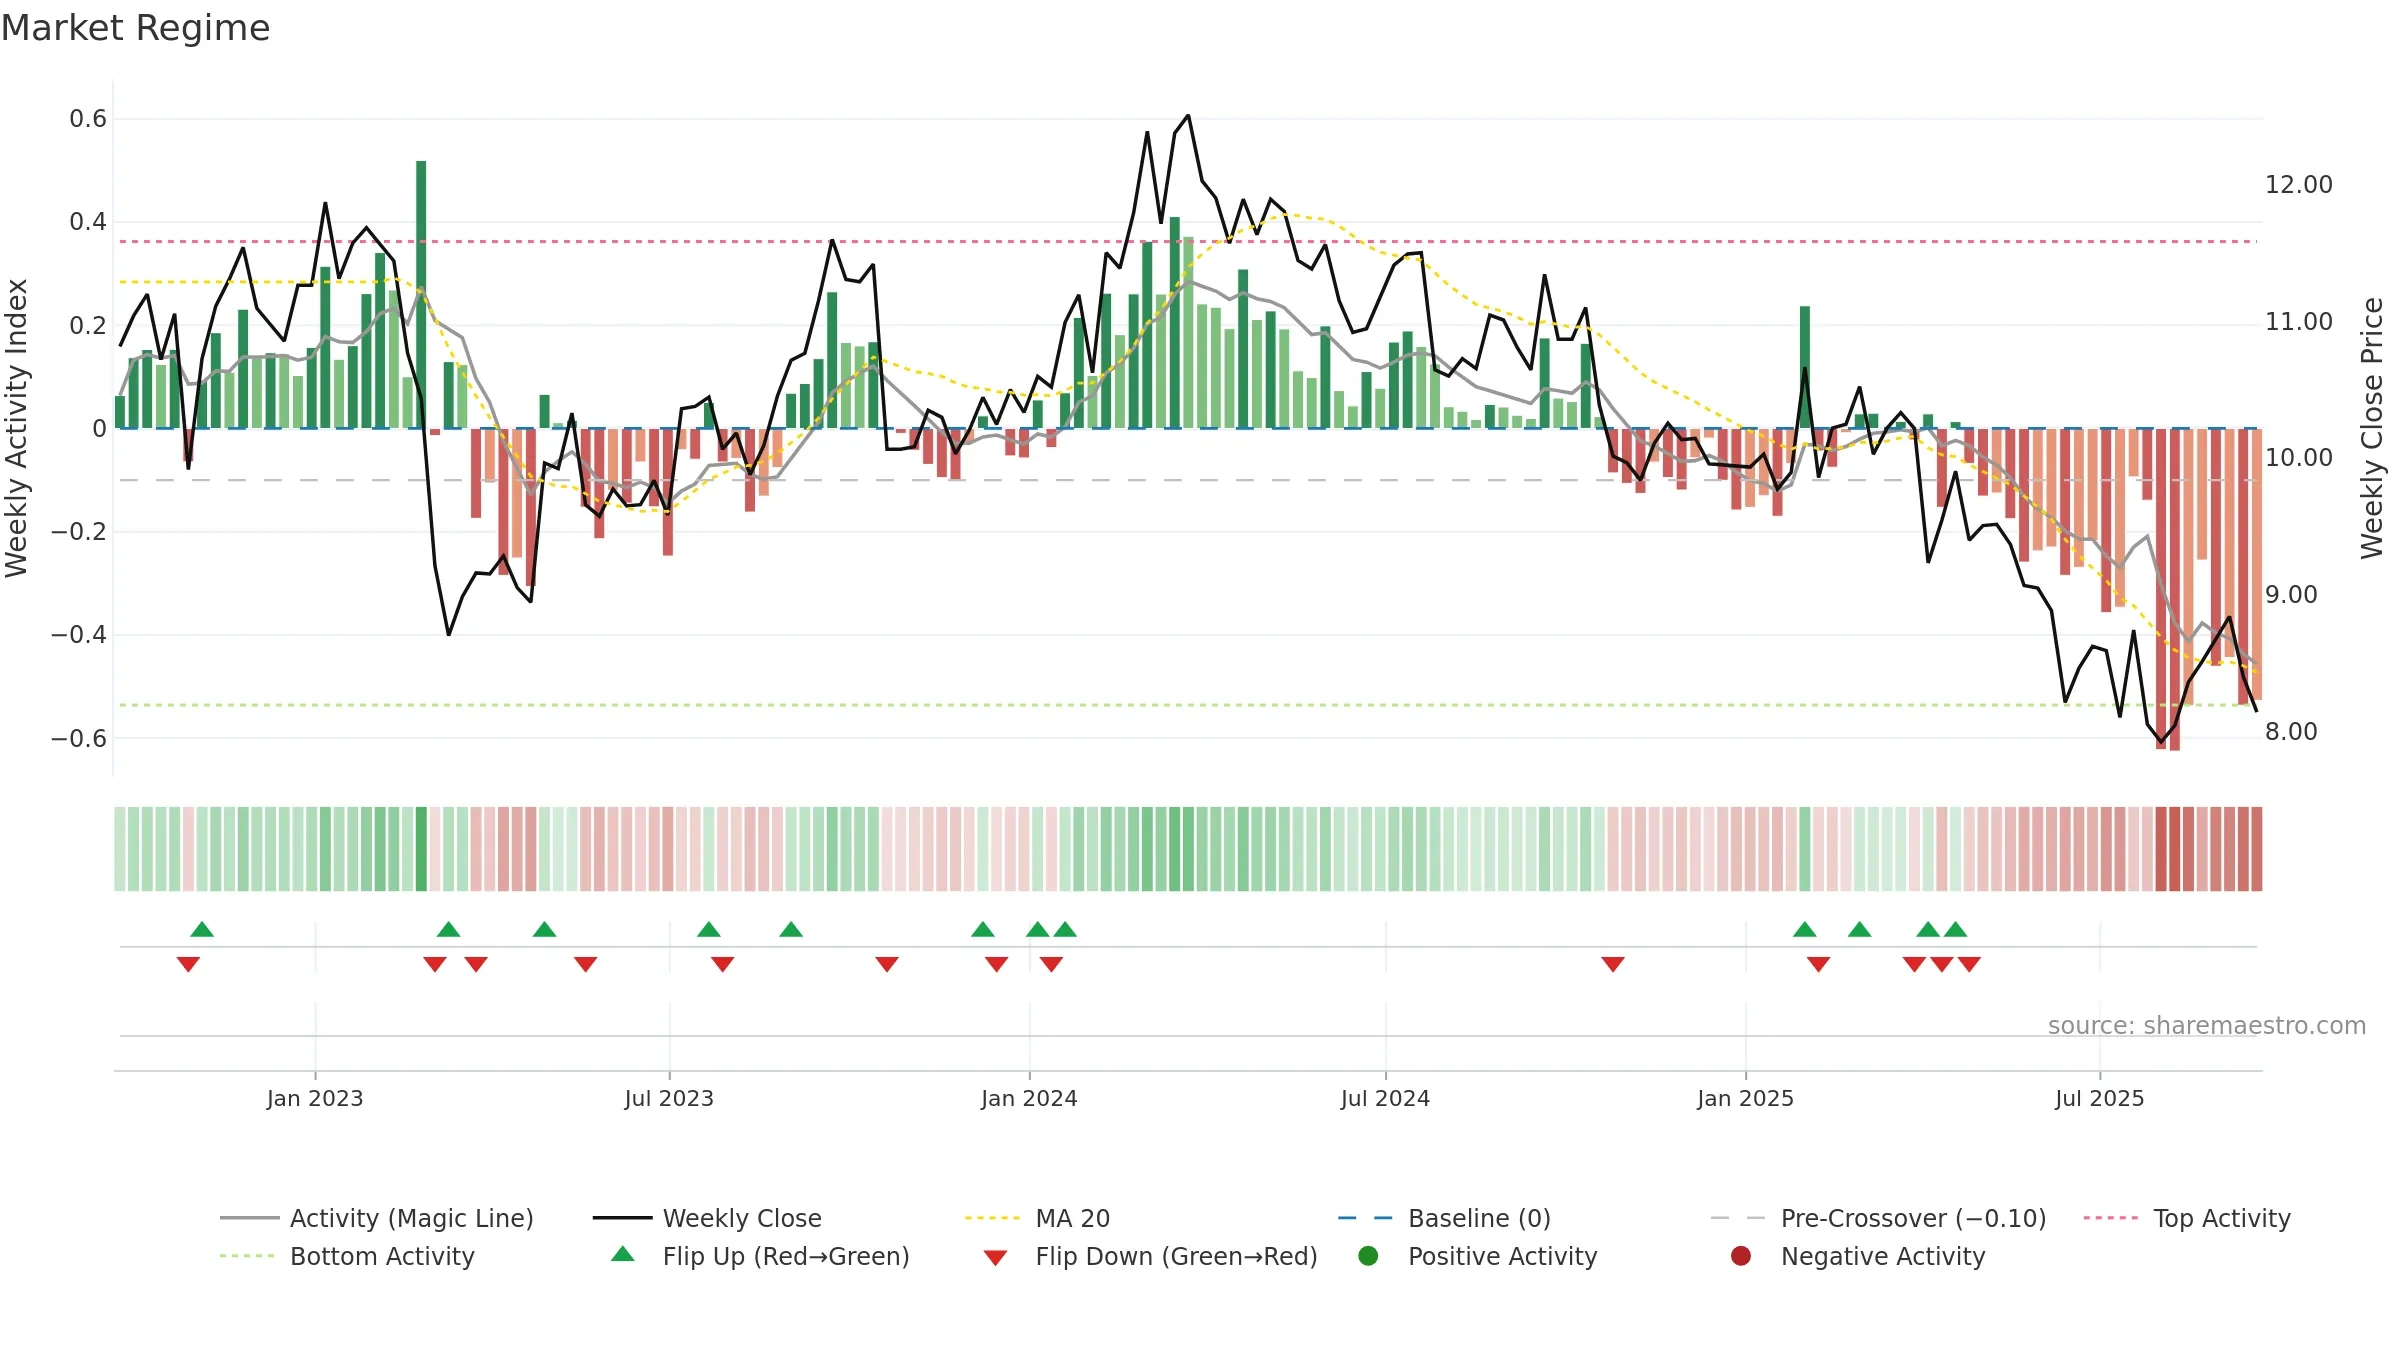The width and height of the screenshot is (2400, 1350).
Task: Click the Weekly Close legend entry
Action: [x=707, y=1218]
